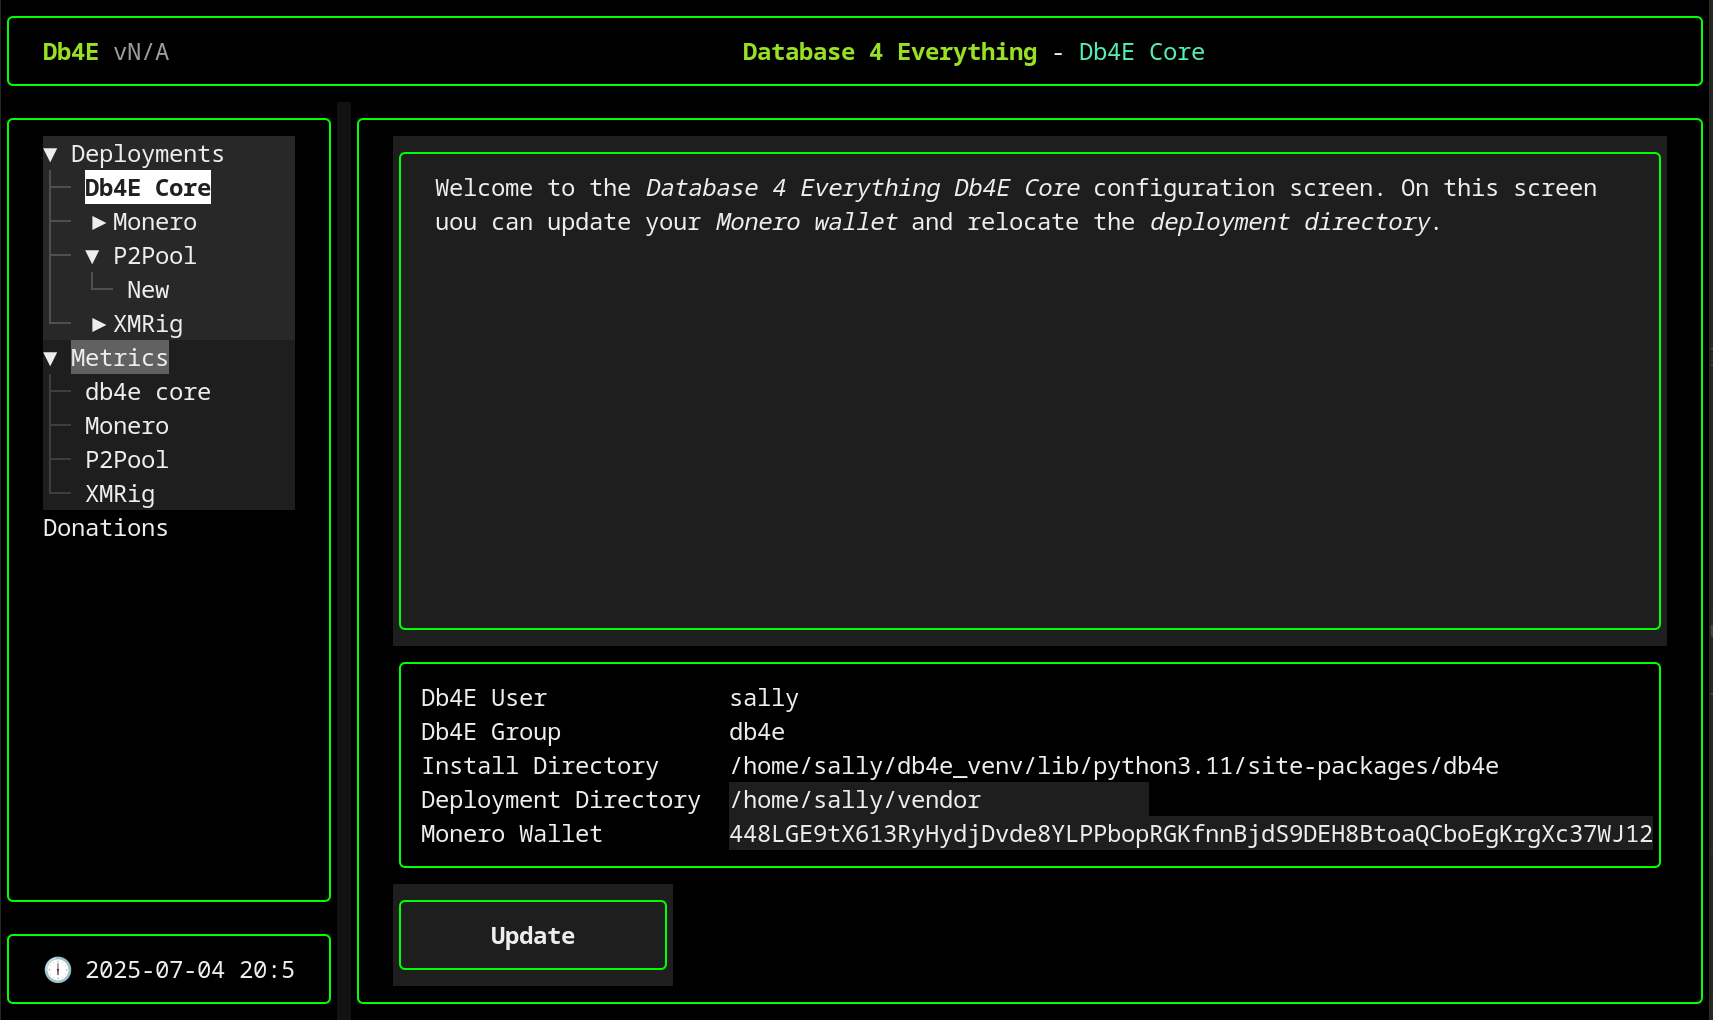
Task: Collapse the Metrics tree arrow
Action: point(51,358)
